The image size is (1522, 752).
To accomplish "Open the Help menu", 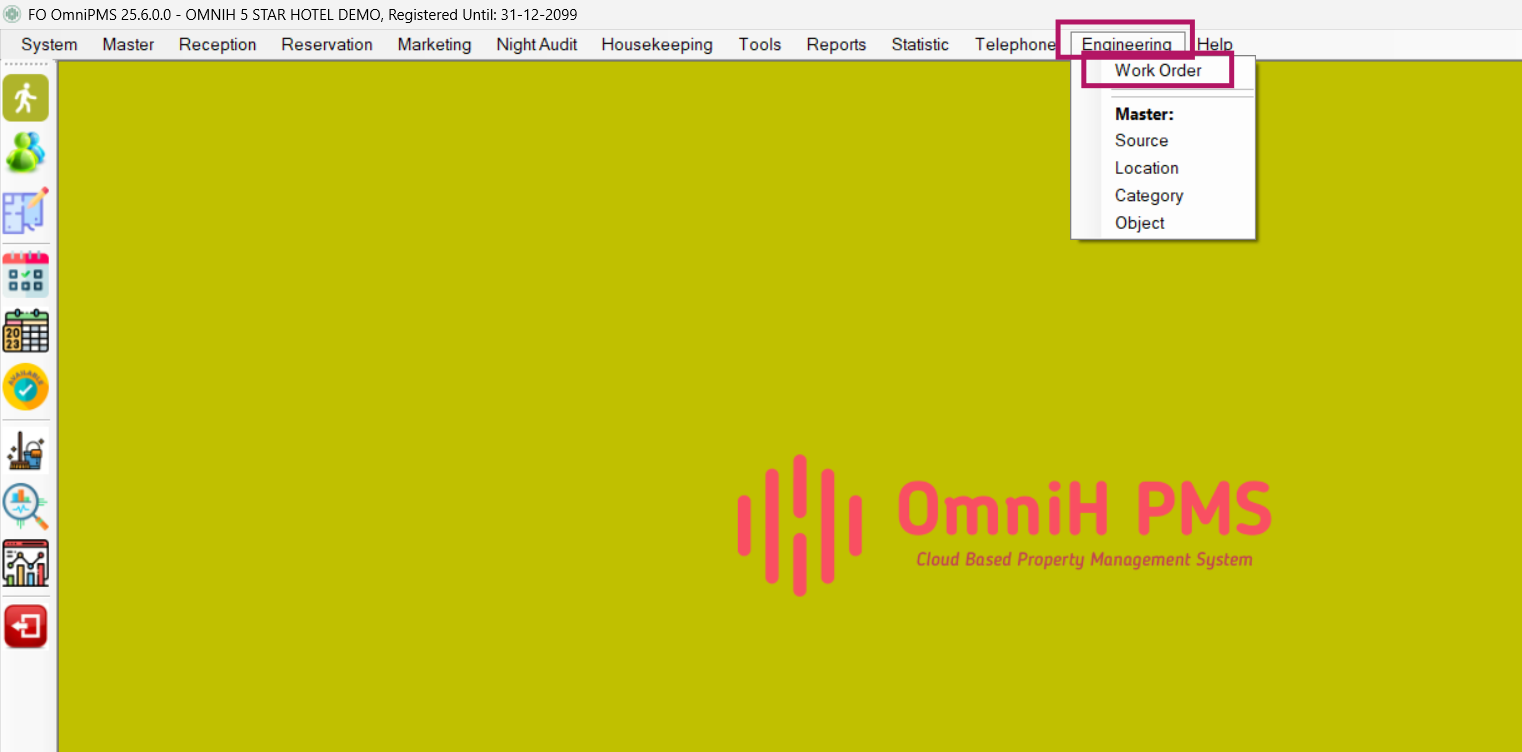I will pyautogui.click(x=1215, y=45).
